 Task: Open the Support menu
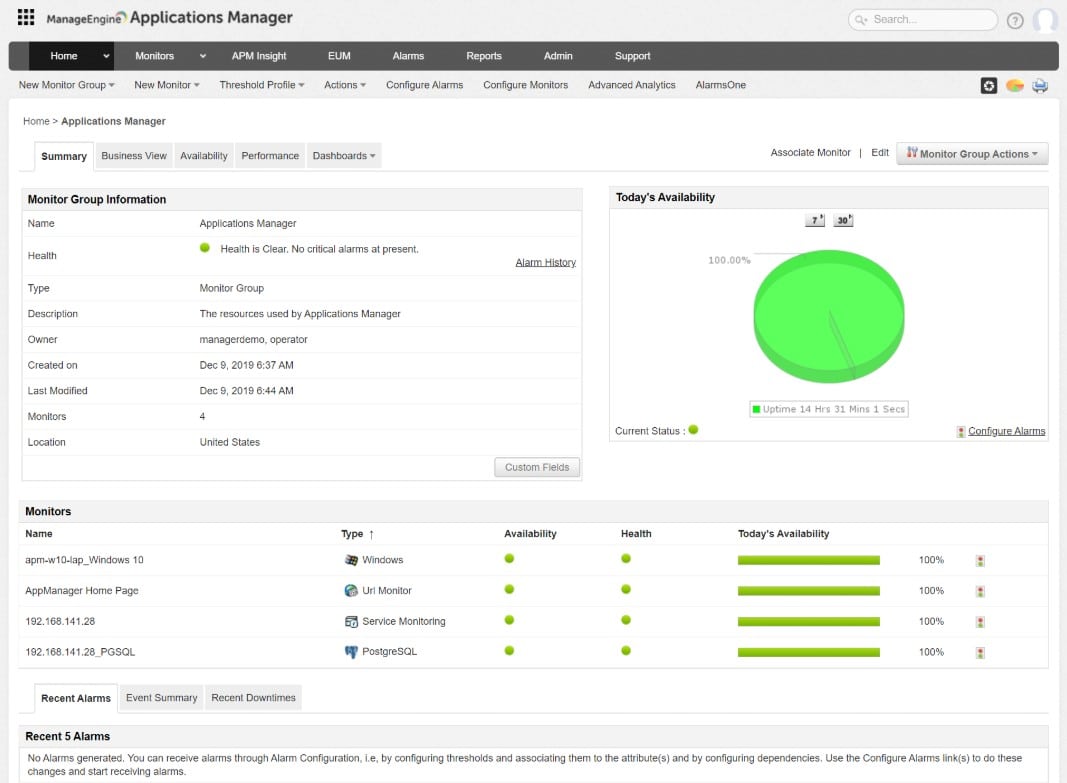tap(632, 56)
